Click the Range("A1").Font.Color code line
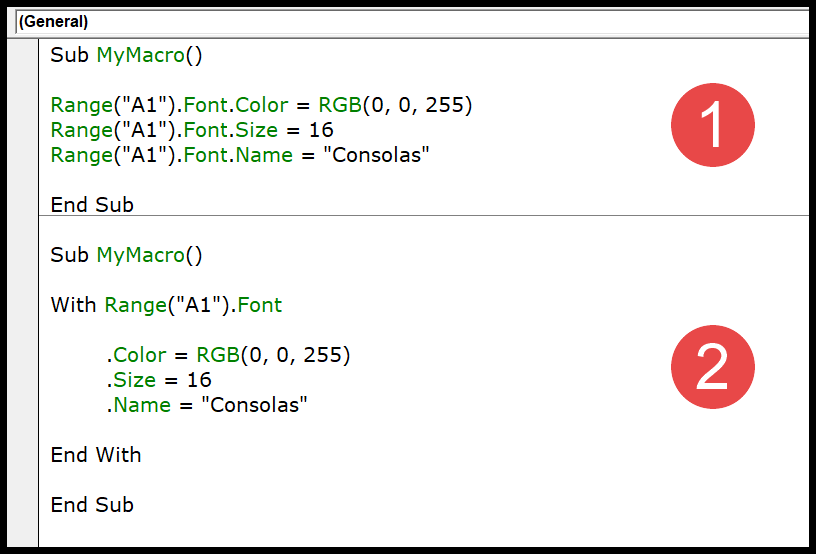Screen dimensions: 816x554 click(x=261, y=105)
